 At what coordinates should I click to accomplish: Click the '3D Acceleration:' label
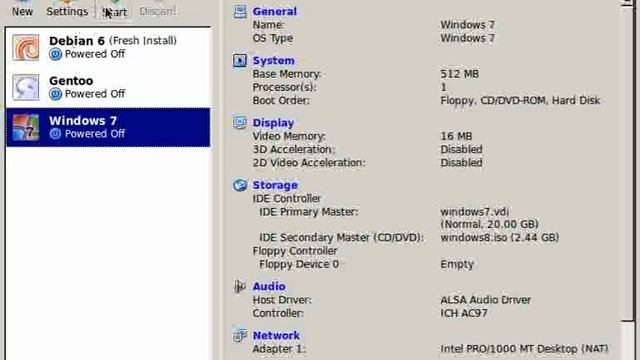293,149
